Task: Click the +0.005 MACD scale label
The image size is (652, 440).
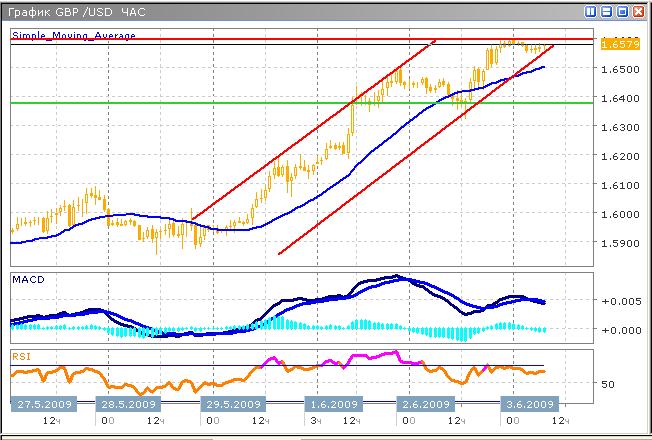Action: click(620, 300)
